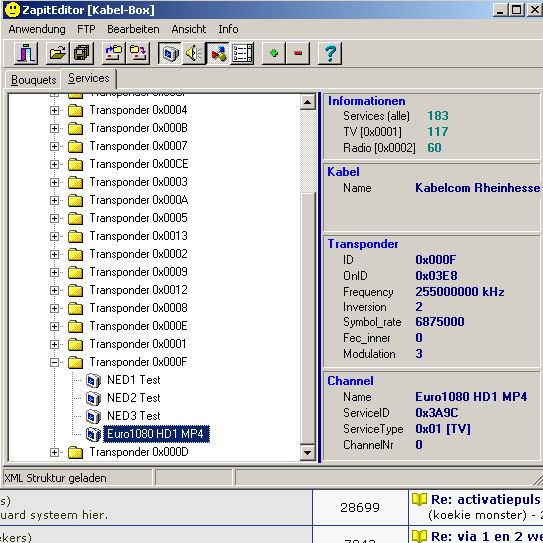543x543 pixels.
Task: Click the book icon beside Re: activatiepuls
Action: (419, 500)
